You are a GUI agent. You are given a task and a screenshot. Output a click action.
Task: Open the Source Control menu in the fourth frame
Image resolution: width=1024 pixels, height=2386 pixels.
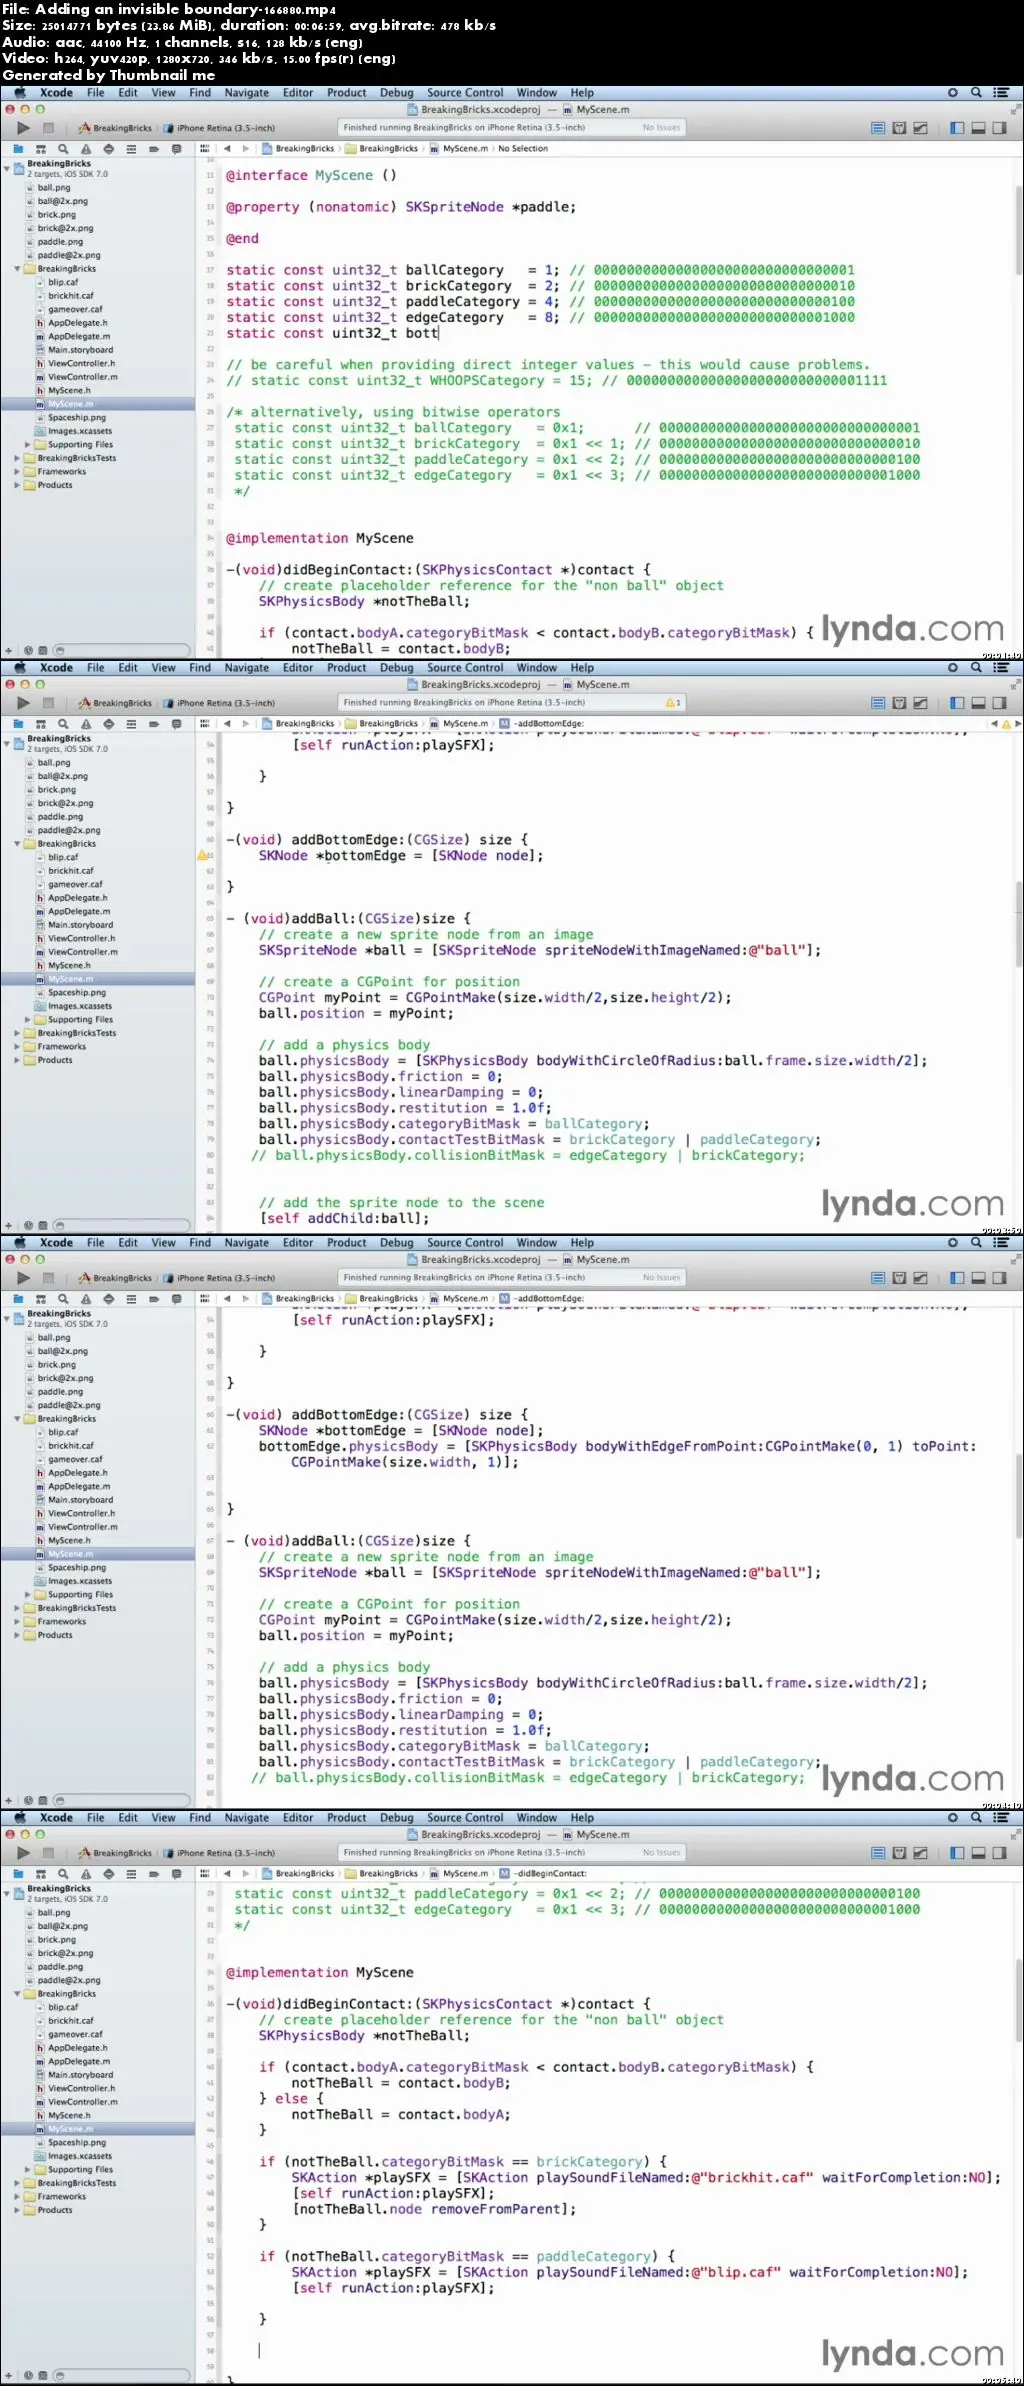(465, 1818)
